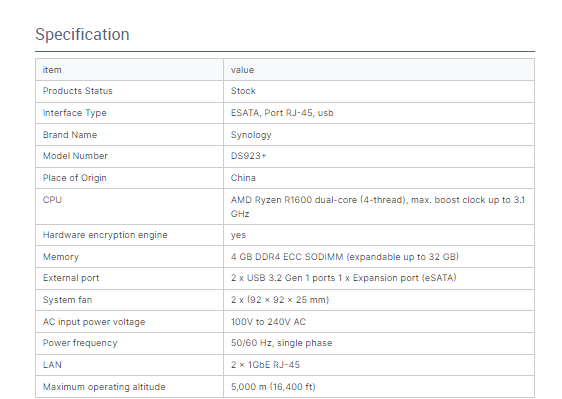The height and width of the screenshot is (399, 562).
Task: Select the 'China' origin value
Action: [x=243, y=178]
